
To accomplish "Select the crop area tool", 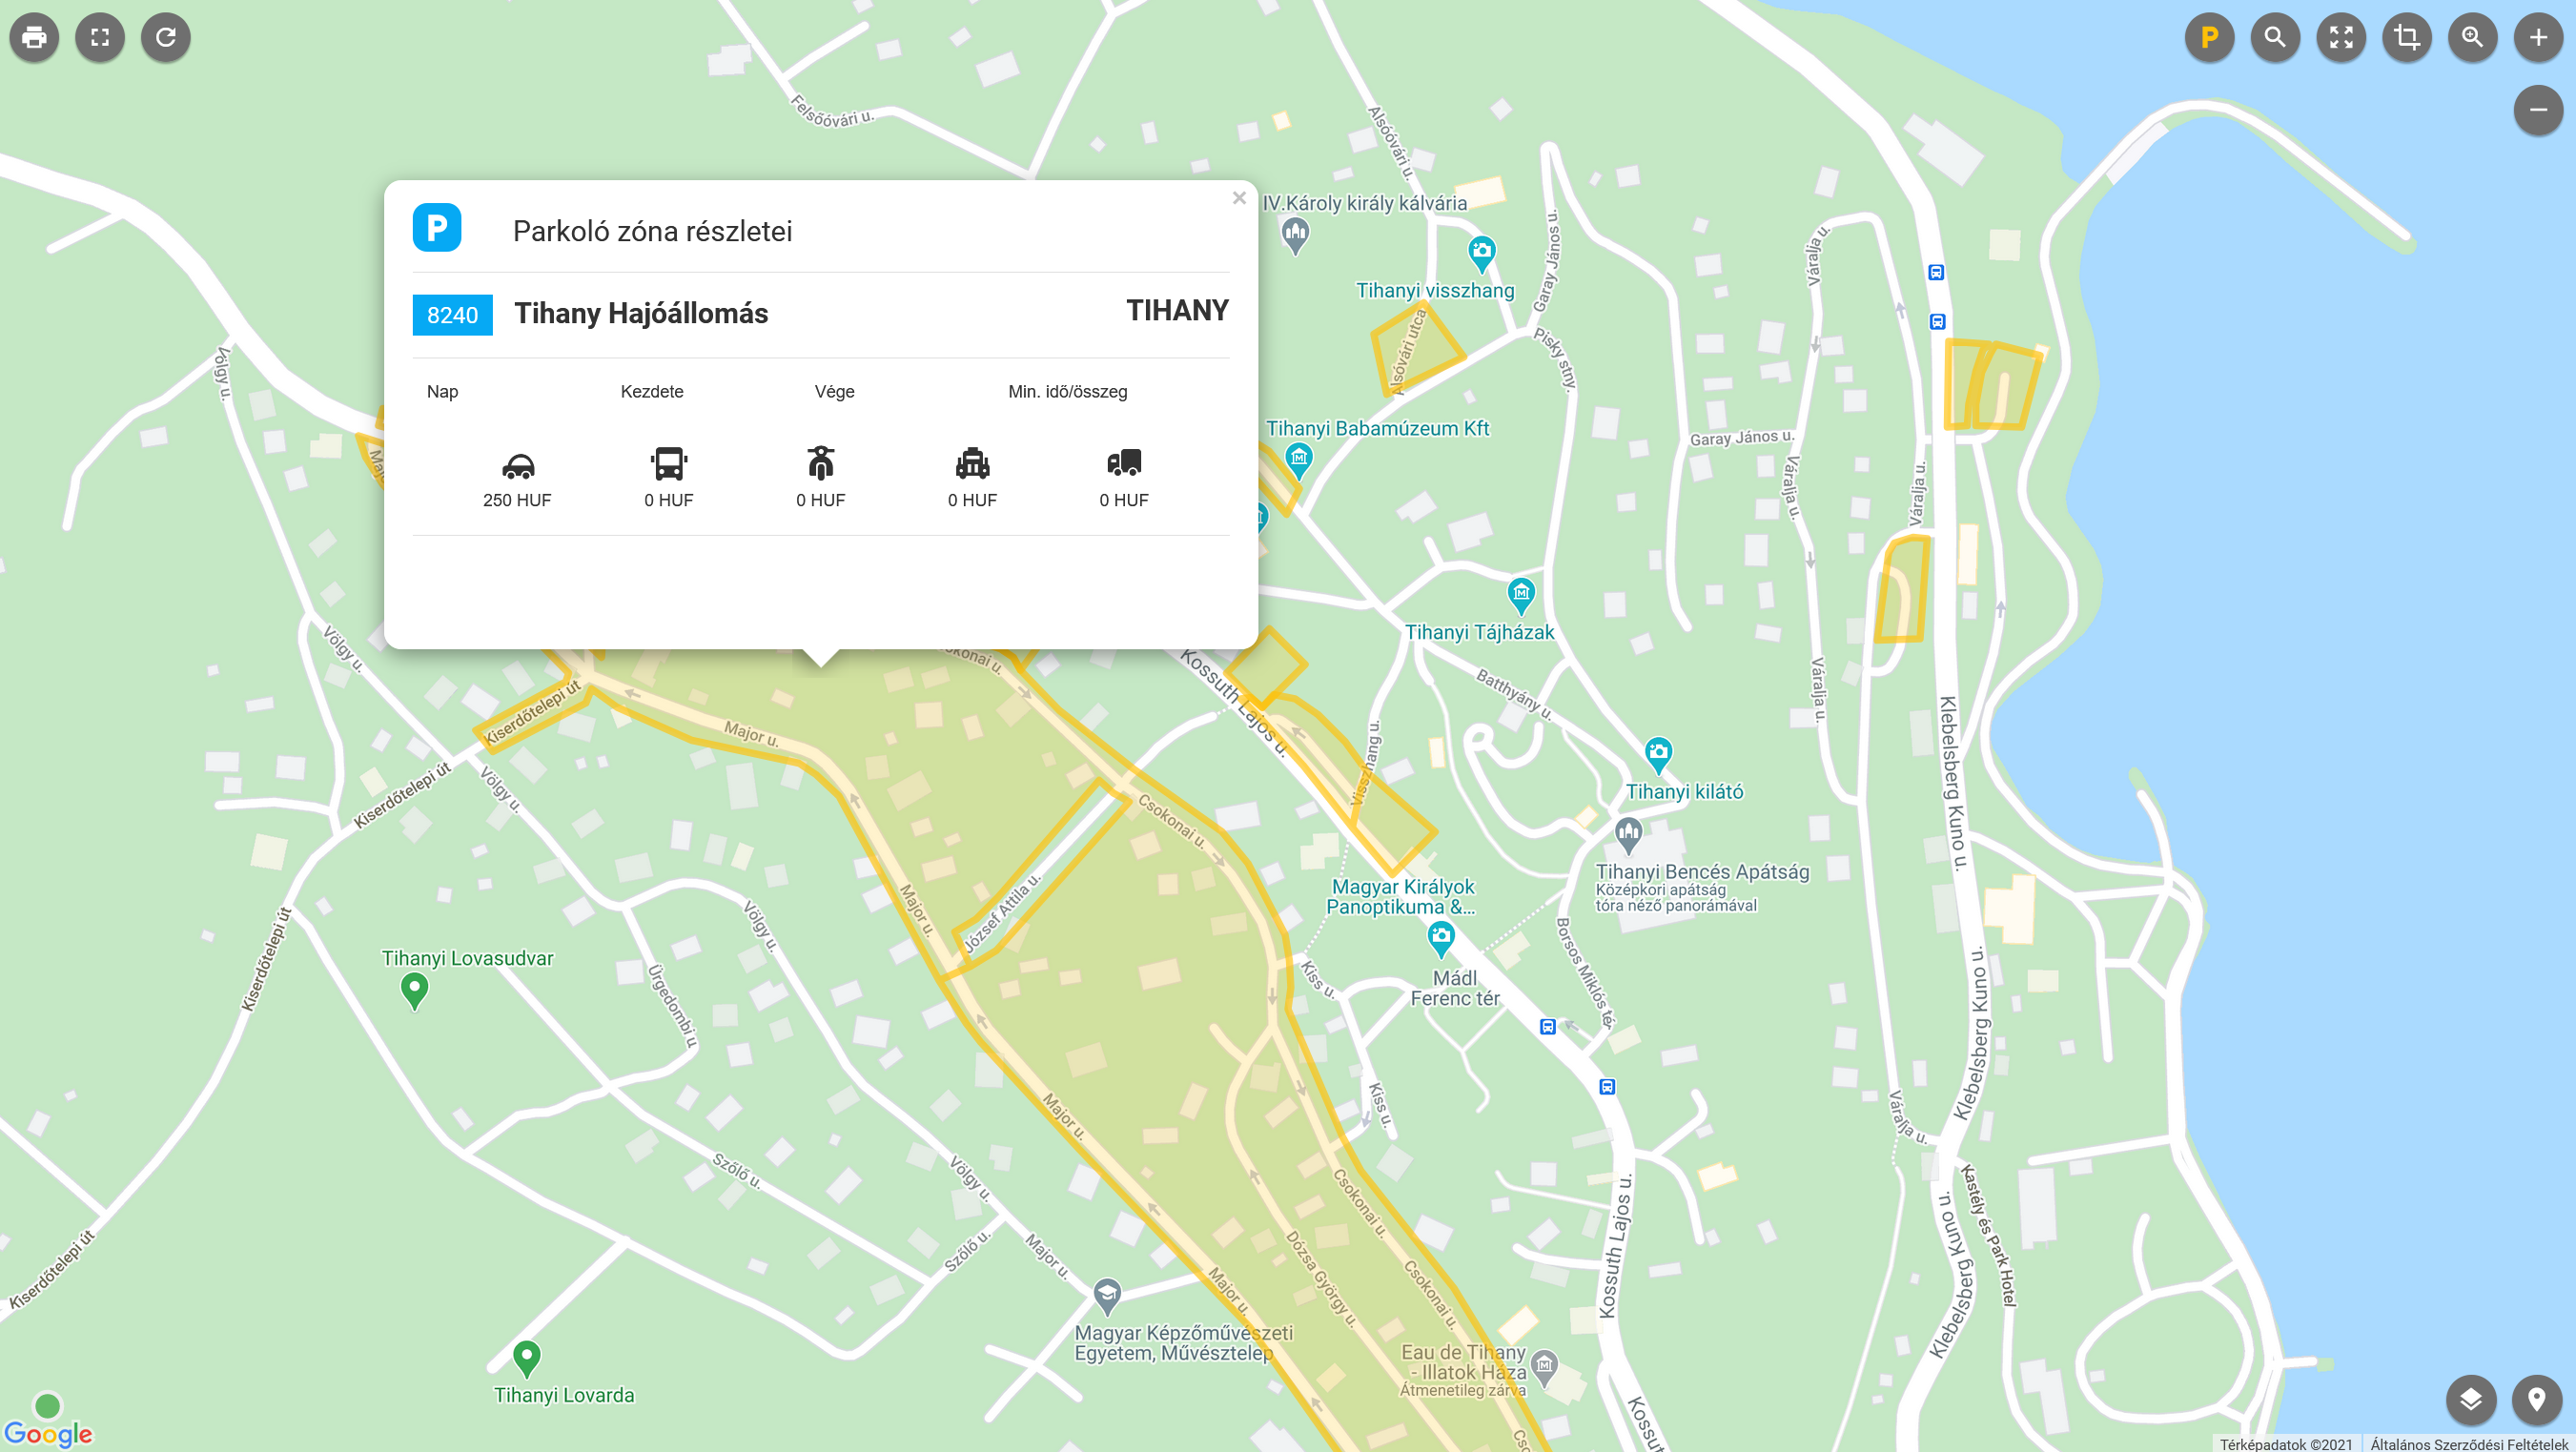I will coord(2407,38).
